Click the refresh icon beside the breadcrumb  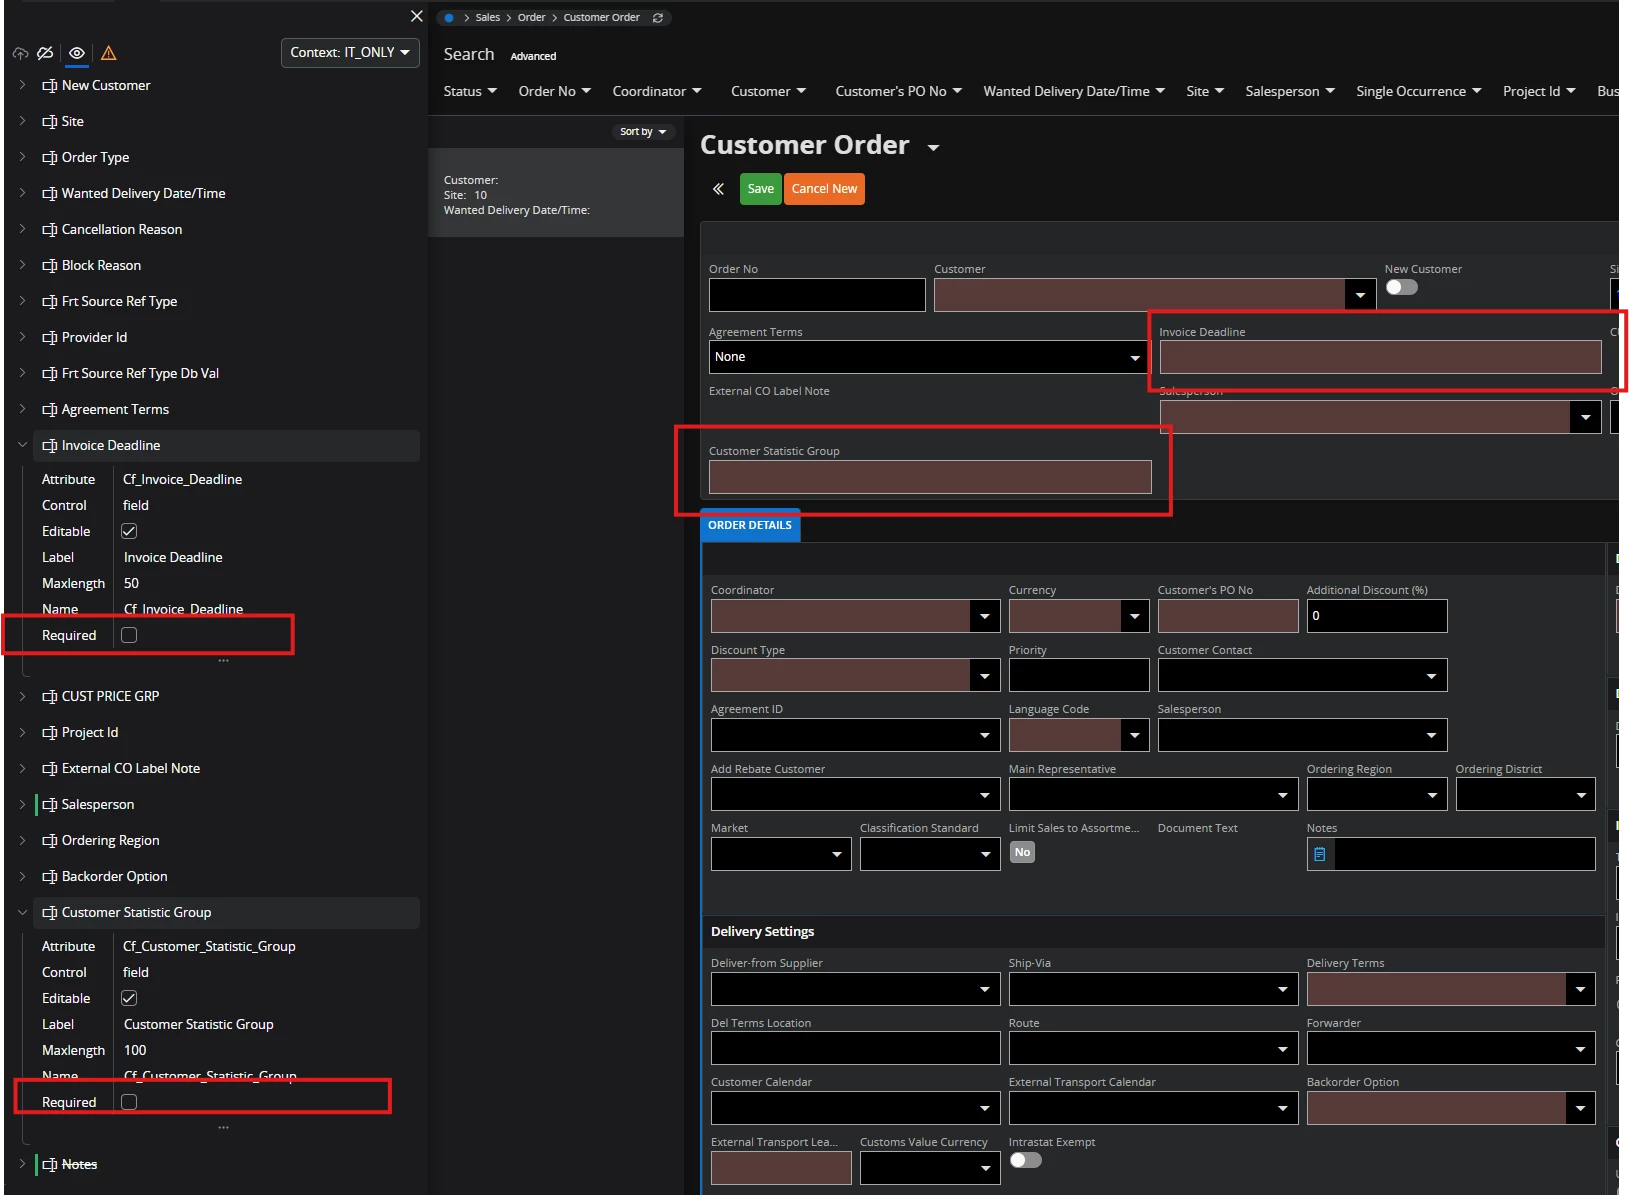[x=658, y=17]
